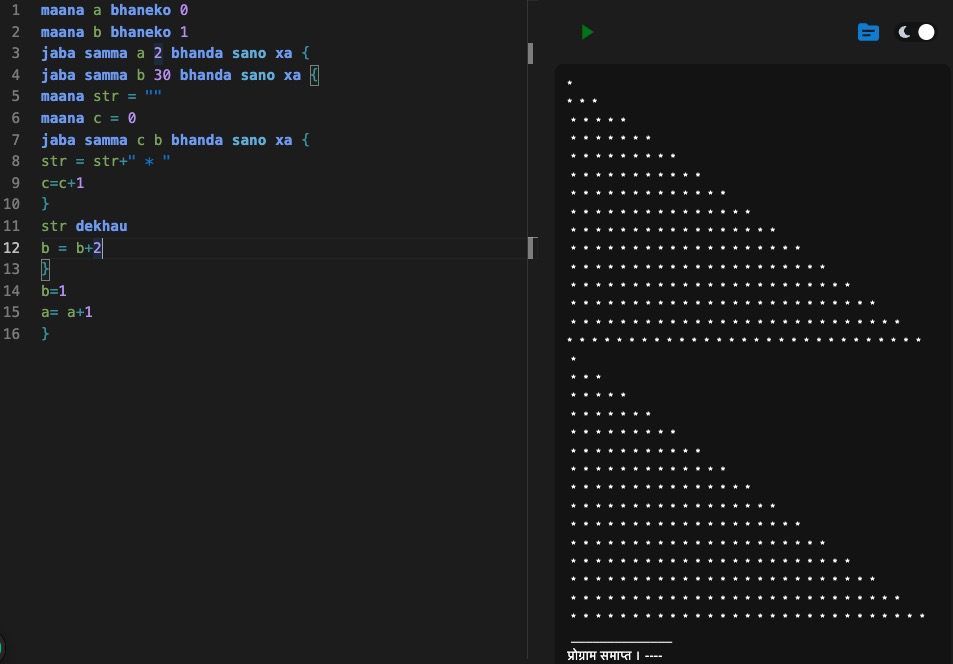Click the white circle knob of the toggle

click(925, 31)
